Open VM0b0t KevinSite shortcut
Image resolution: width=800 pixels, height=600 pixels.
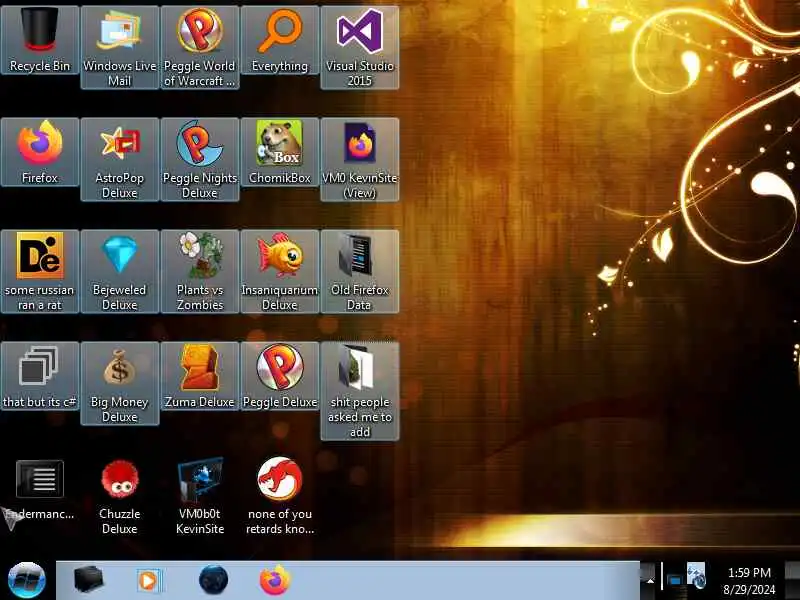pos(199,496)
